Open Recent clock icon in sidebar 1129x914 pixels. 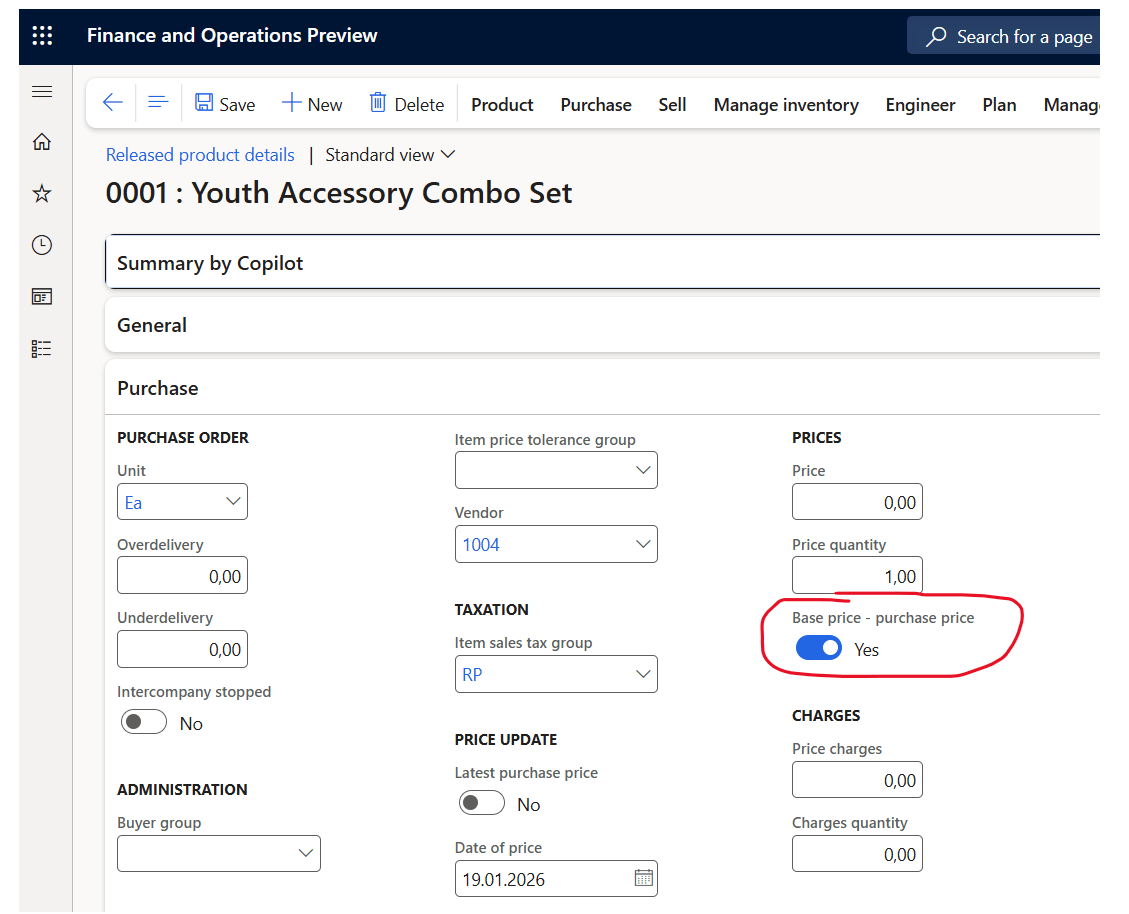click(42, 245)
